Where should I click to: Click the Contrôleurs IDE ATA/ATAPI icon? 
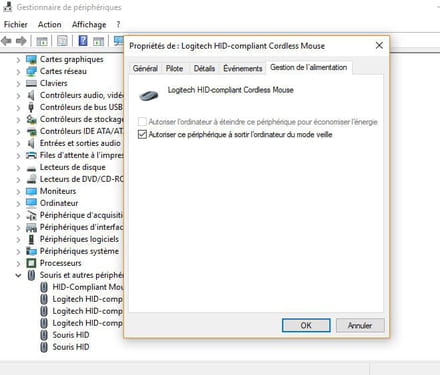[x=31, y=132]
